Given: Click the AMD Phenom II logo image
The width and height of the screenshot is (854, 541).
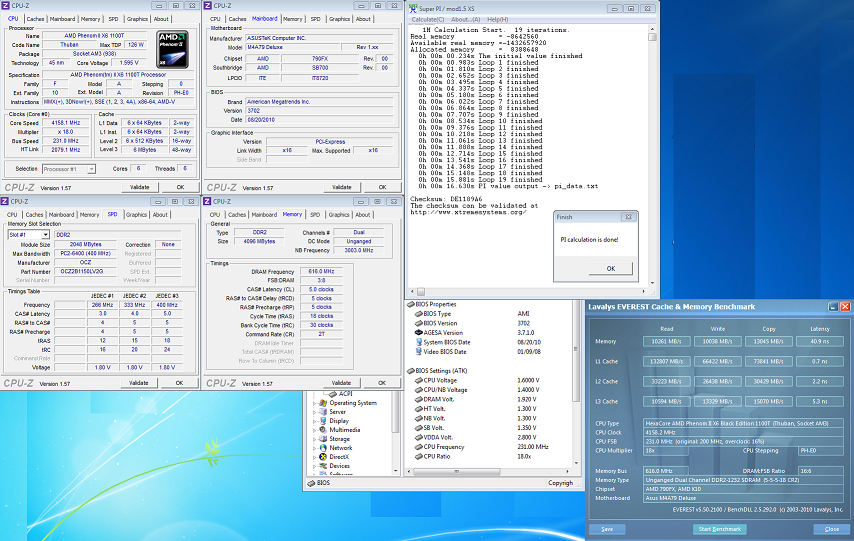Looking at the screenshot, I should (x=173, y=49).
